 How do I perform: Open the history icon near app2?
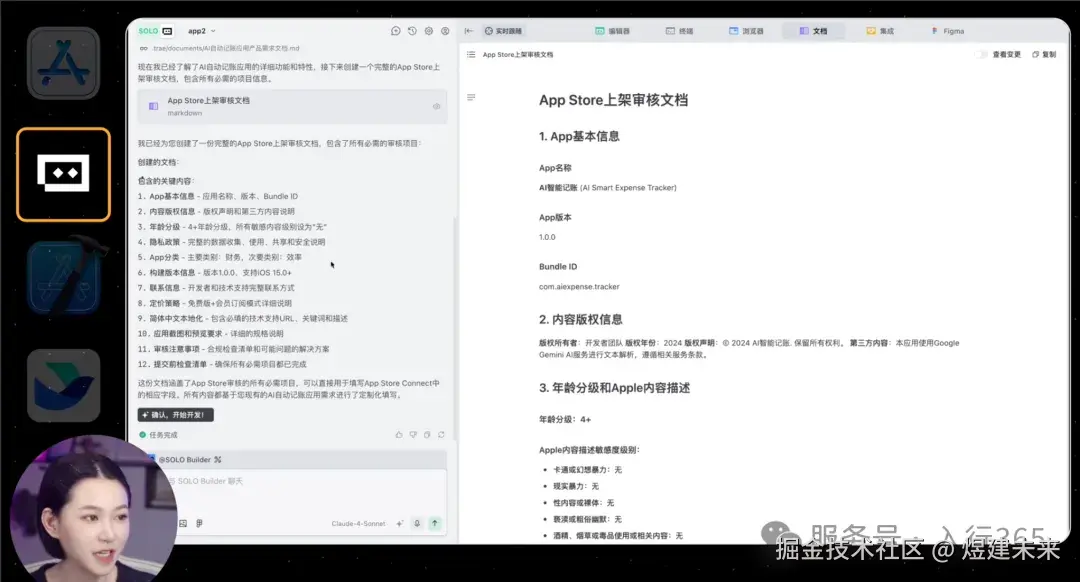pos(411,30)
